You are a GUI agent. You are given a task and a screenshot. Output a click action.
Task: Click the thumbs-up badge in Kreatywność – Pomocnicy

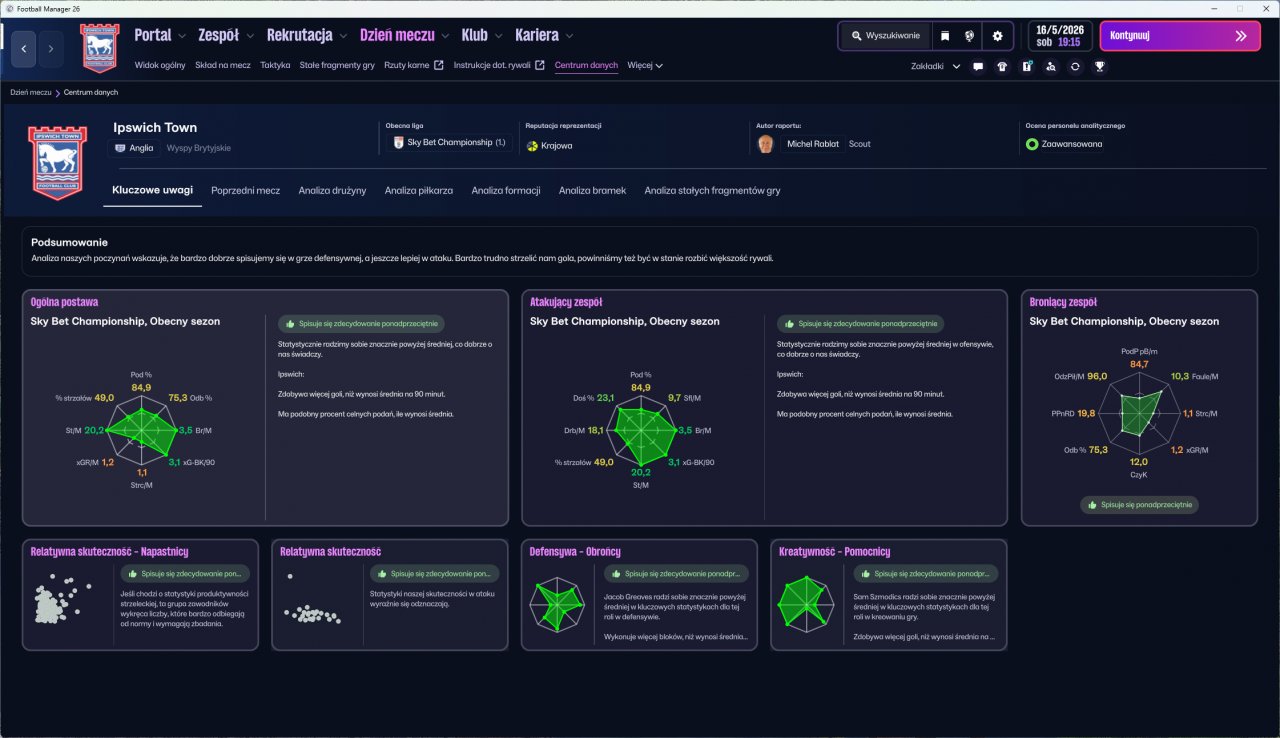926,574
